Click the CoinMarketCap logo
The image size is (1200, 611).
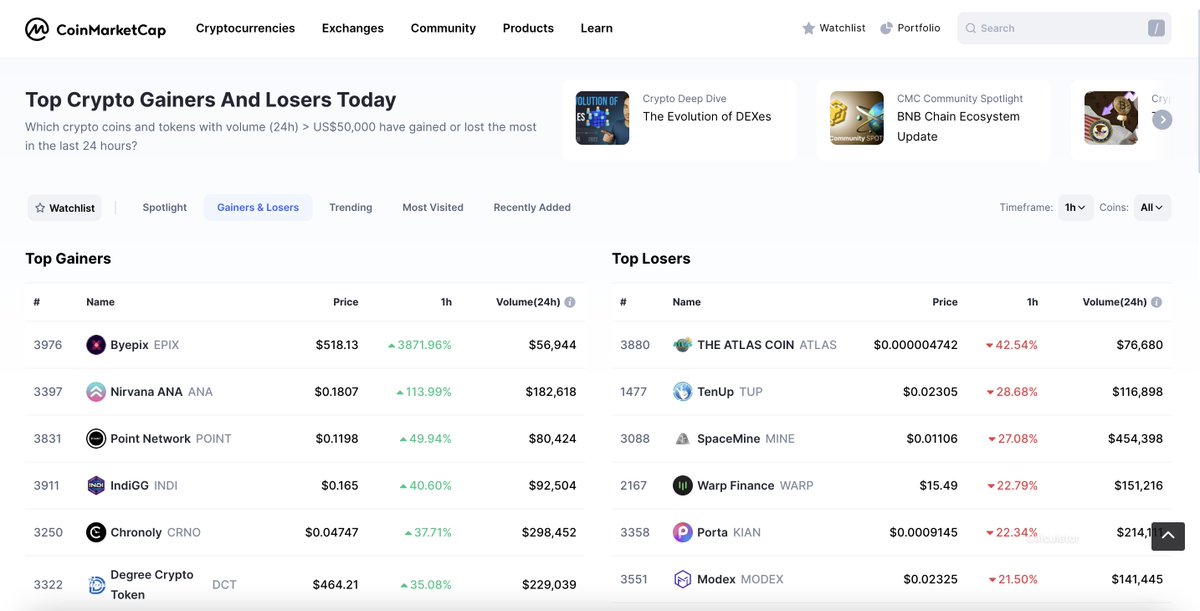tap(96, 29)
